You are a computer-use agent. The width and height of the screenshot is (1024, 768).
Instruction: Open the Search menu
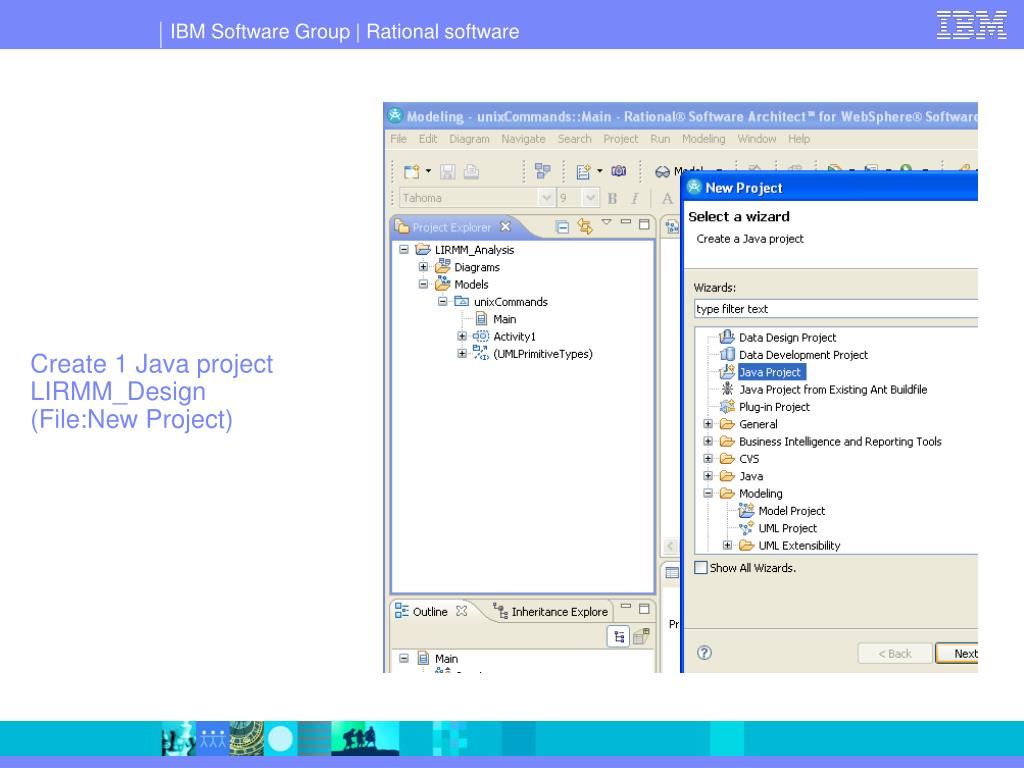pyautogui.click(x=574, y=139)
